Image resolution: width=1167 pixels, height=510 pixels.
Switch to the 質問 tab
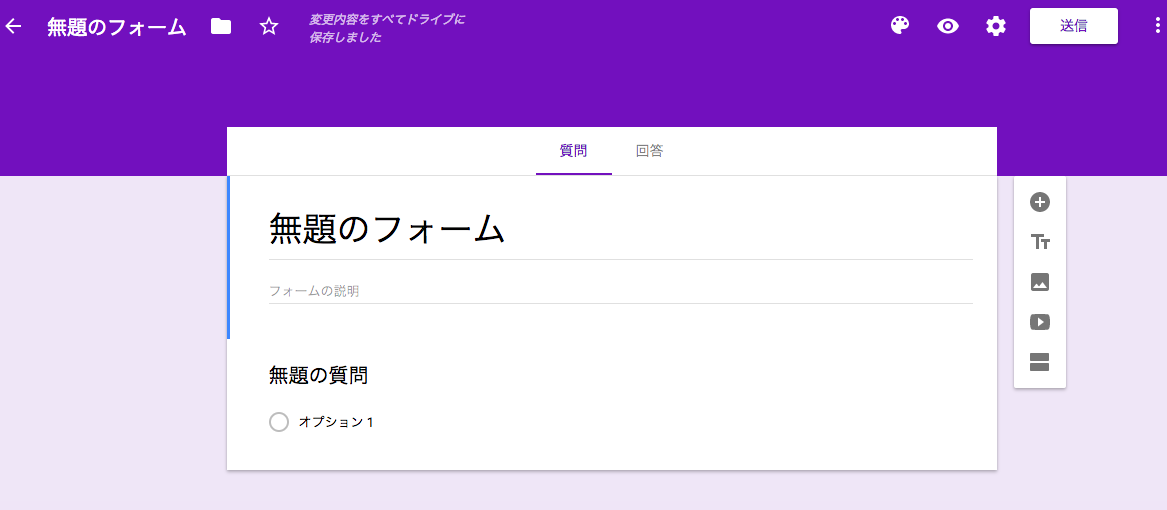click(573, 151)
